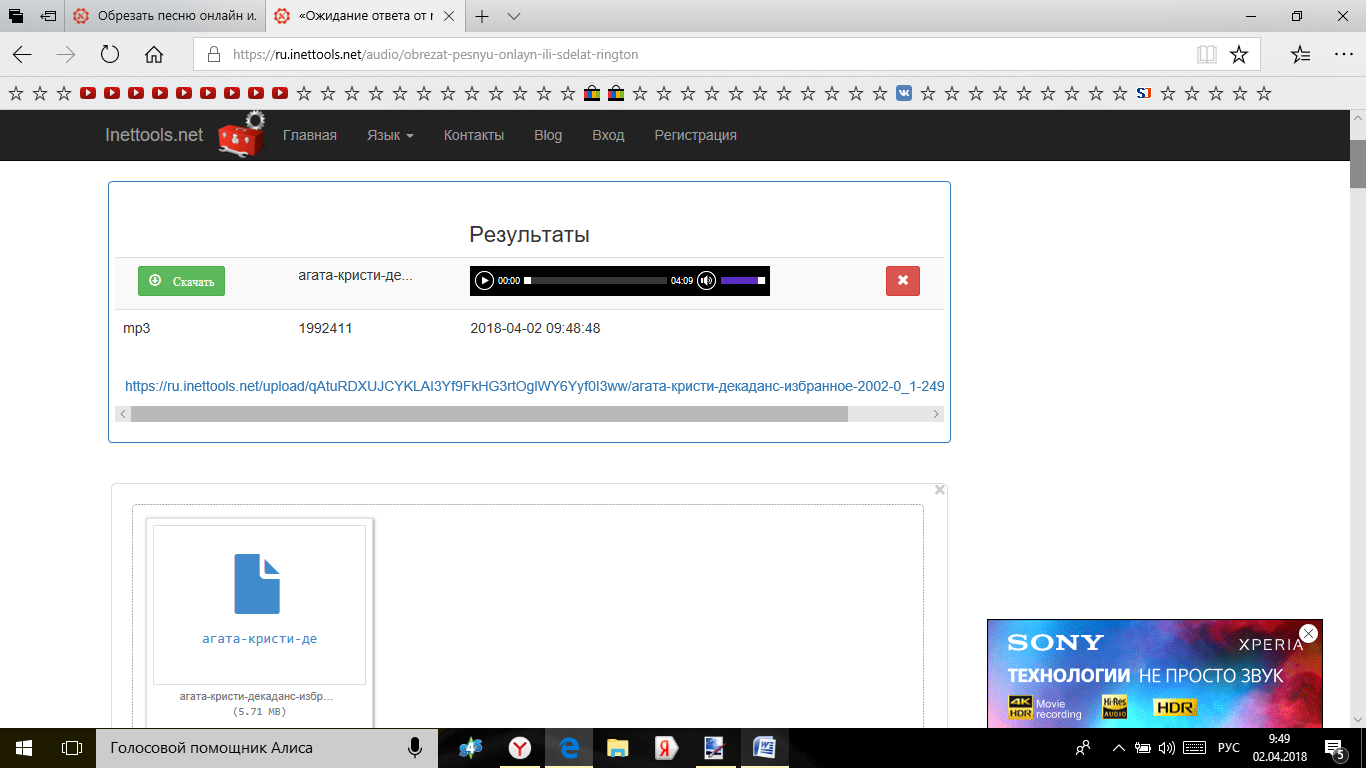
Task: Play the audio in results player
Action: pos(484,281)
